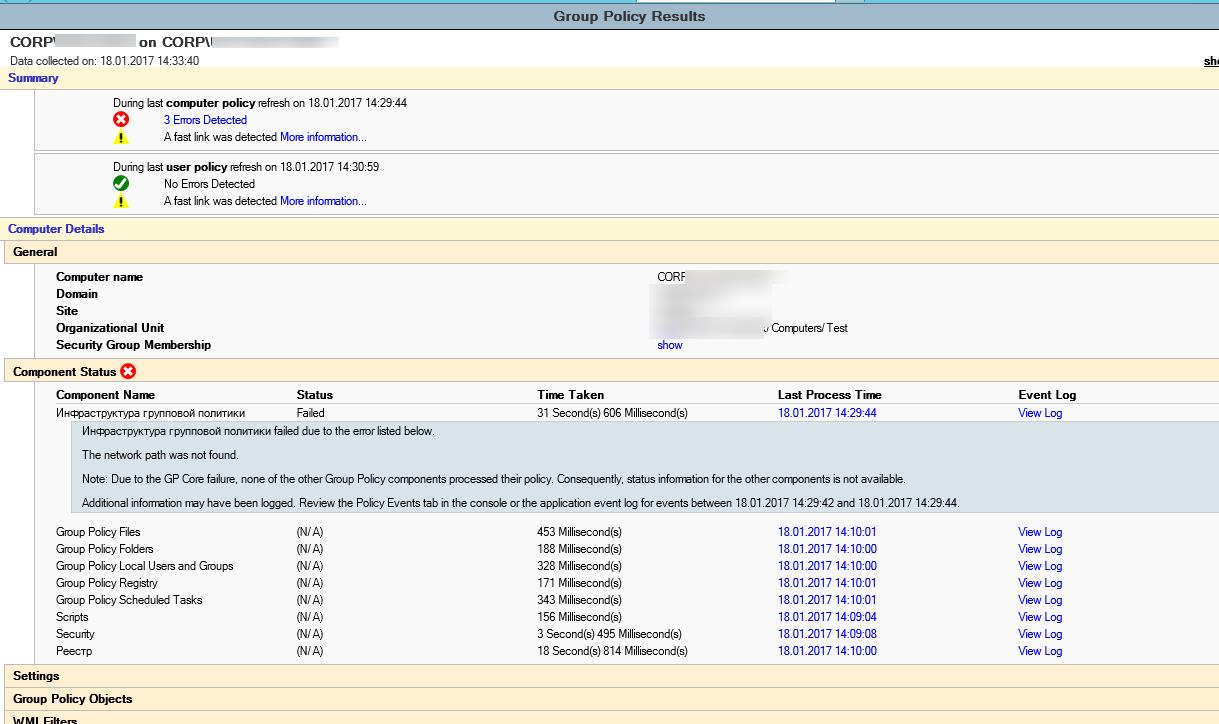
Task: Open the 3 Errors Detected link
Action: (205, 120)
